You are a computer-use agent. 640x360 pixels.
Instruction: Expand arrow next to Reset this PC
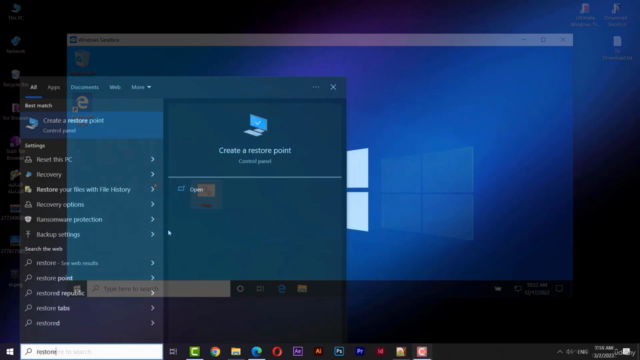[x=153, y=159]
